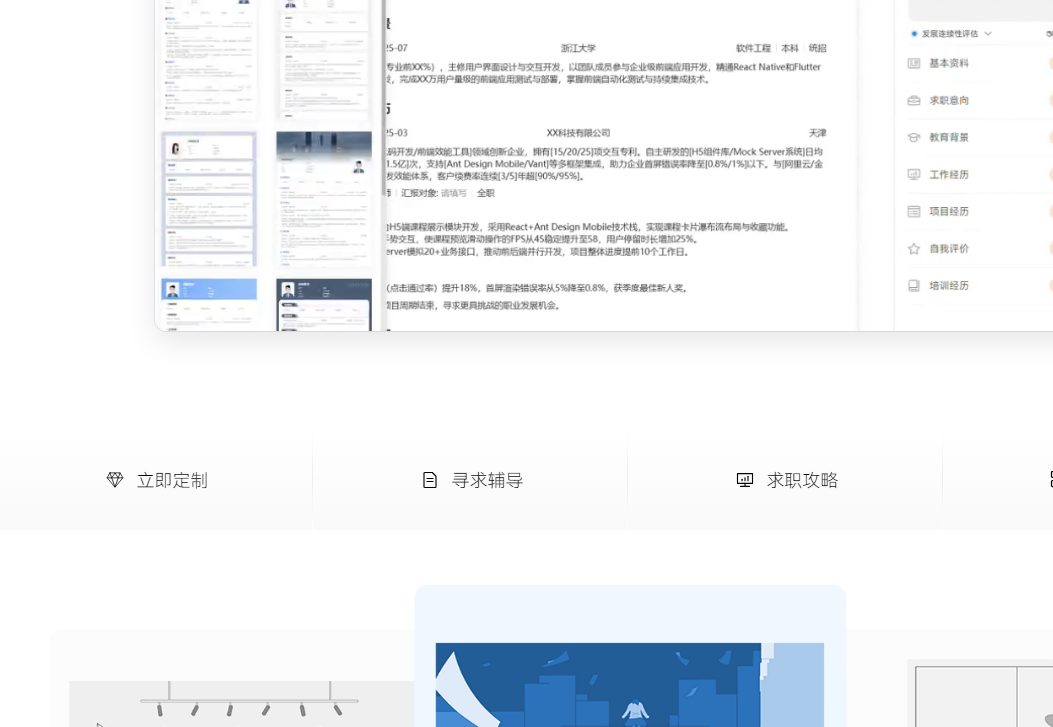The height and width of the screenshot is (727, 1053).
Task: Click the company name XX科技有限公司
Action: pyautogui.click(x=578, y=133)
